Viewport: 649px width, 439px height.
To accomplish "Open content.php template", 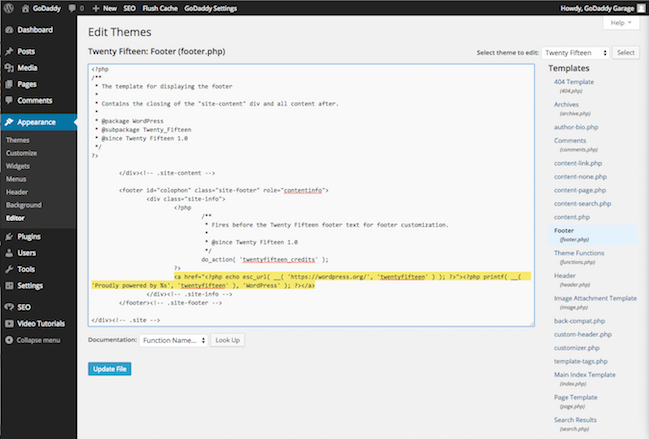I will pyautogui.click(x=572, y=217).
